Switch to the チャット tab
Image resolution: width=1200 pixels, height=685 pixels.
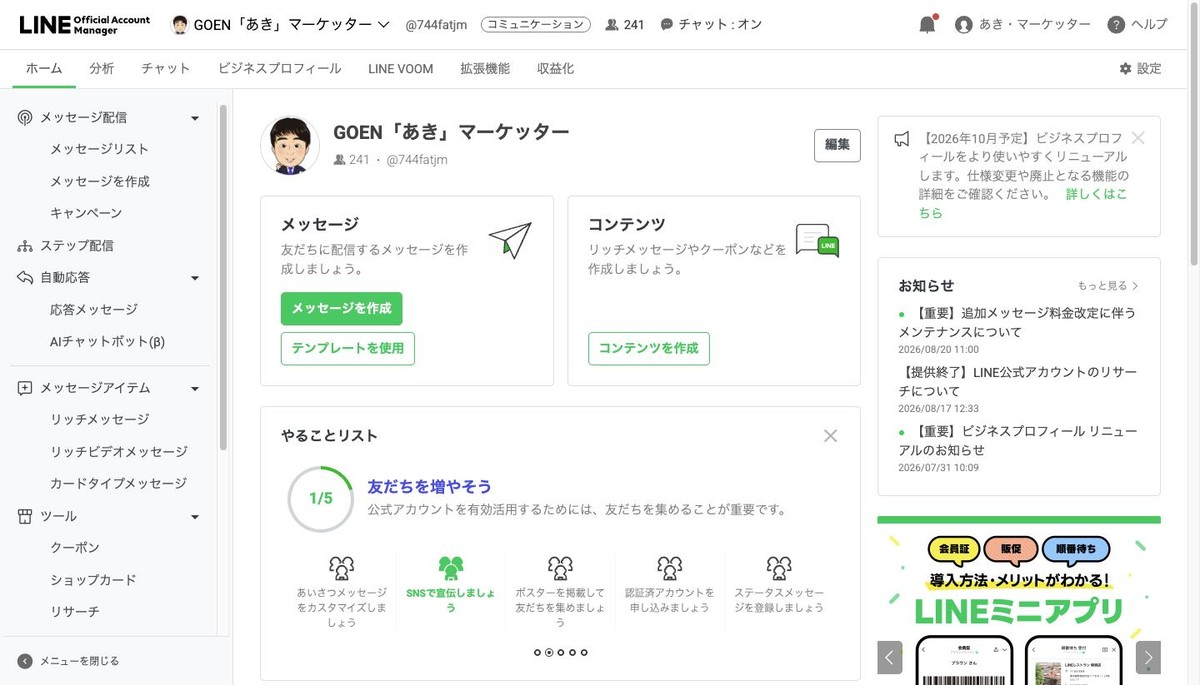tap(166, 68)
